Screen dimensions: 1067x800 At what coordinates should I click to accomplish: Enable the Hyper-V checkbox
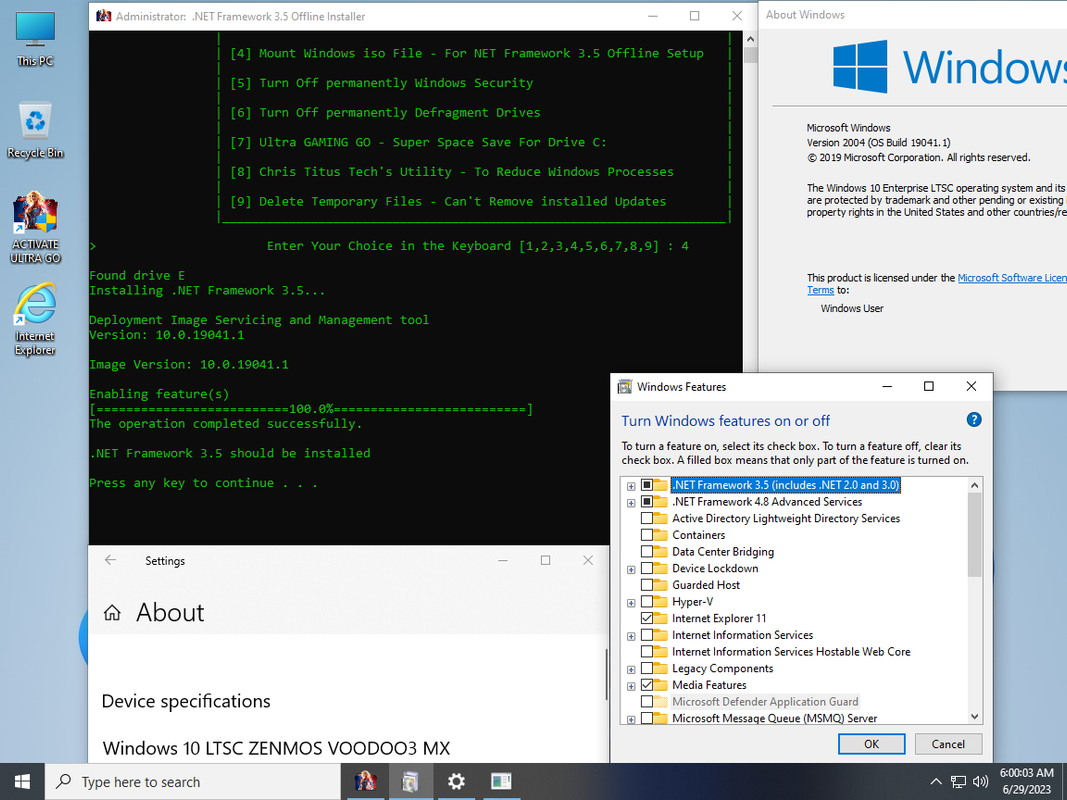tap(646, 601)
